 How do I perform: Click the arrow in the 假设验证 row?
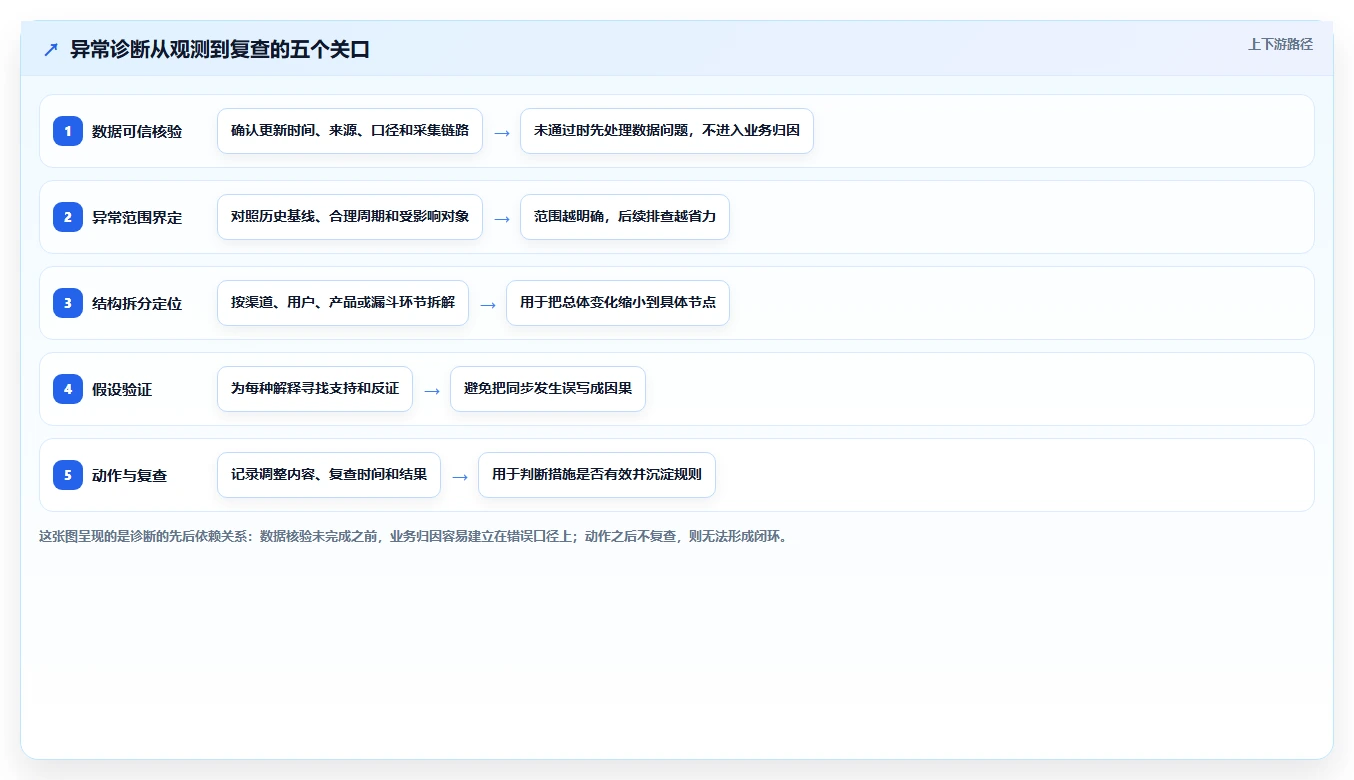click(x=432, y=390)
